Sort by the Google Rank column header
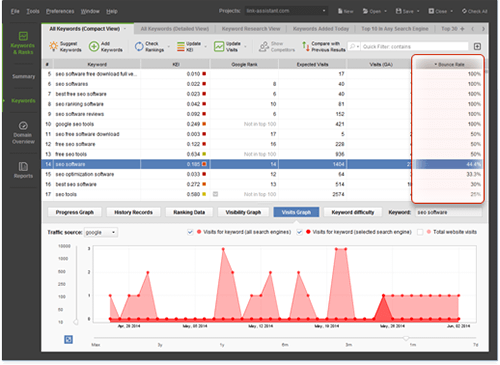 244,64
